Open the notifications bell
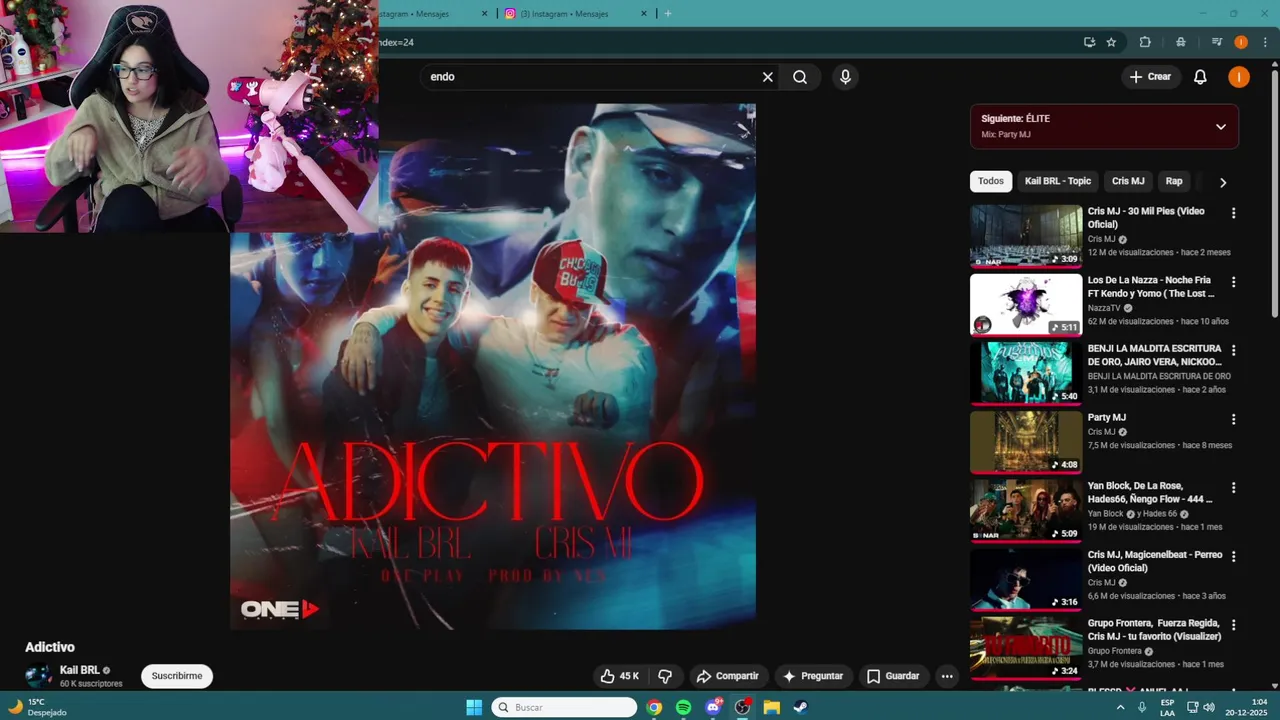This screenshot has width=1280, height=720. point(1201,77)
